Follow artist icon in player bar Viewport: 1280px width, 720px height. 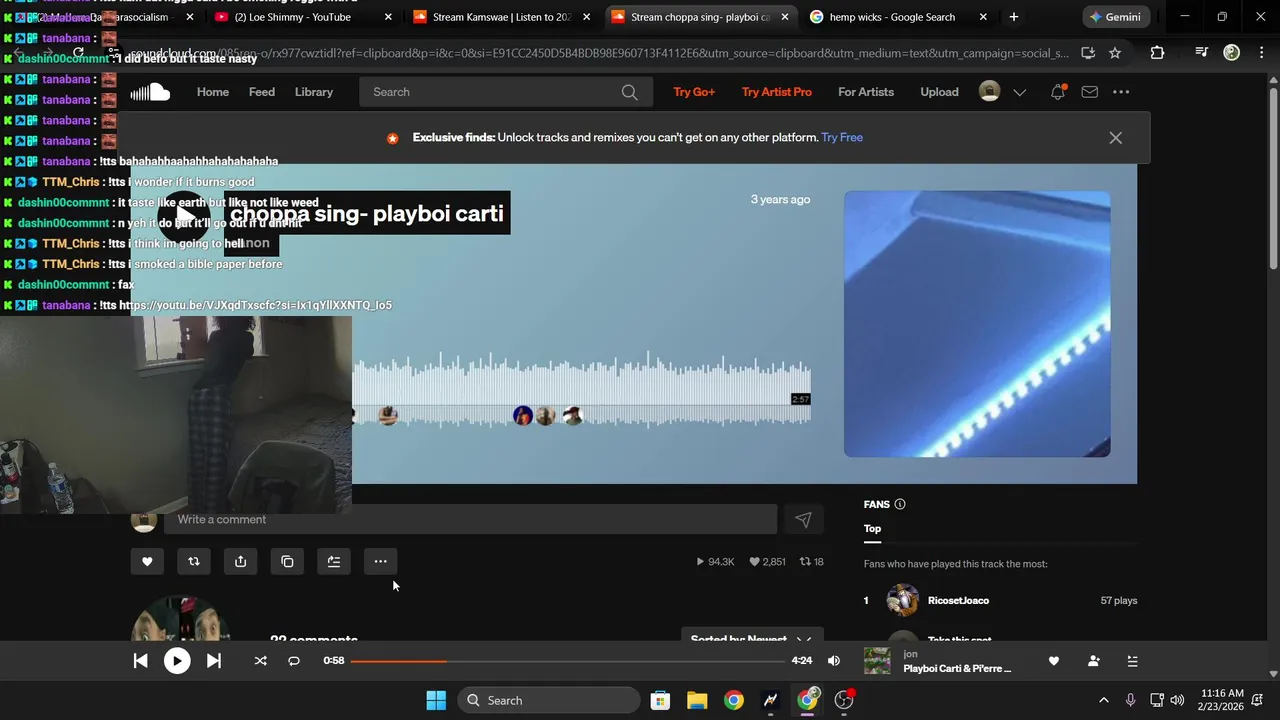coord(1093,660)
